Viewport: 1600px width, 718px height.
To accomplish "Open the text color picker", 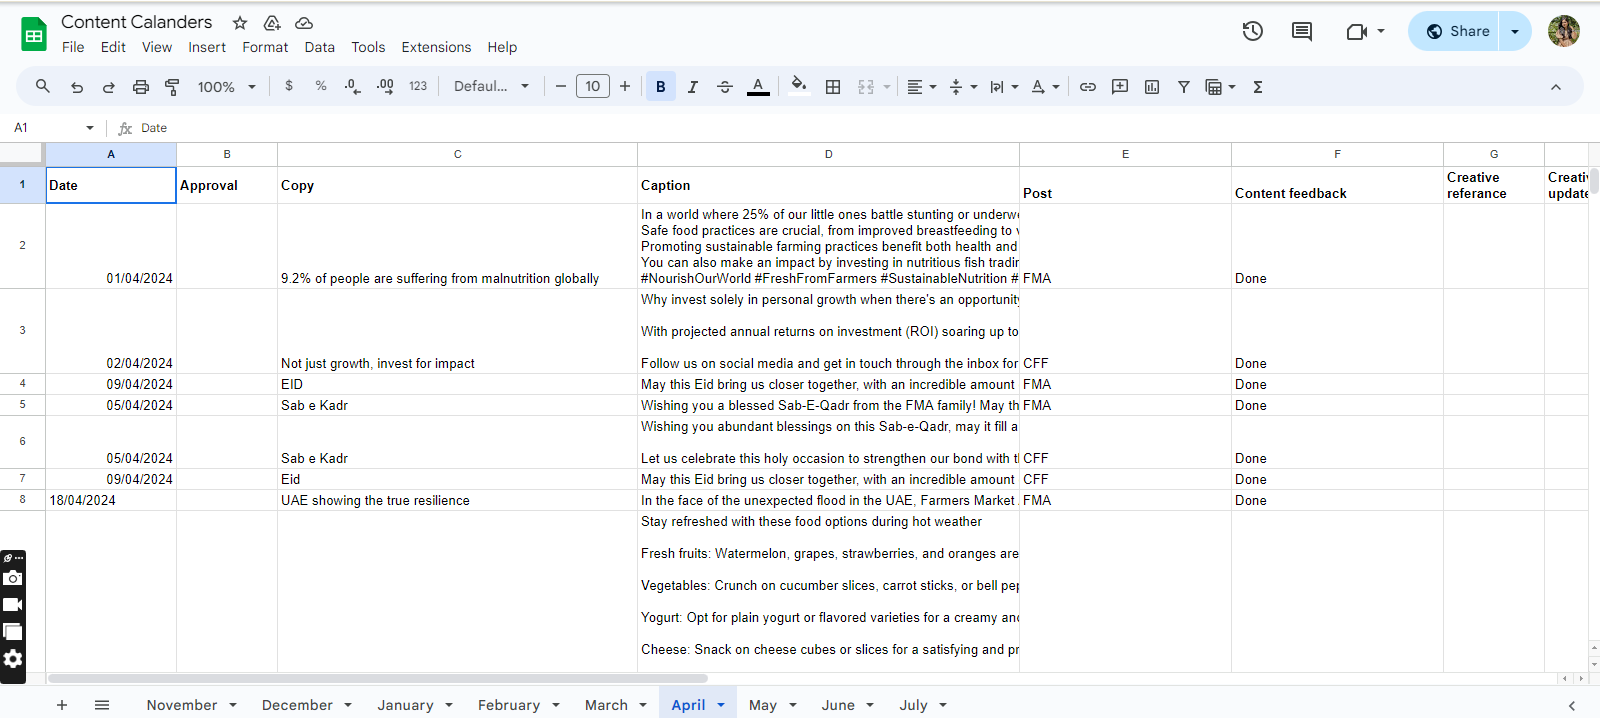I will point(759,87).
